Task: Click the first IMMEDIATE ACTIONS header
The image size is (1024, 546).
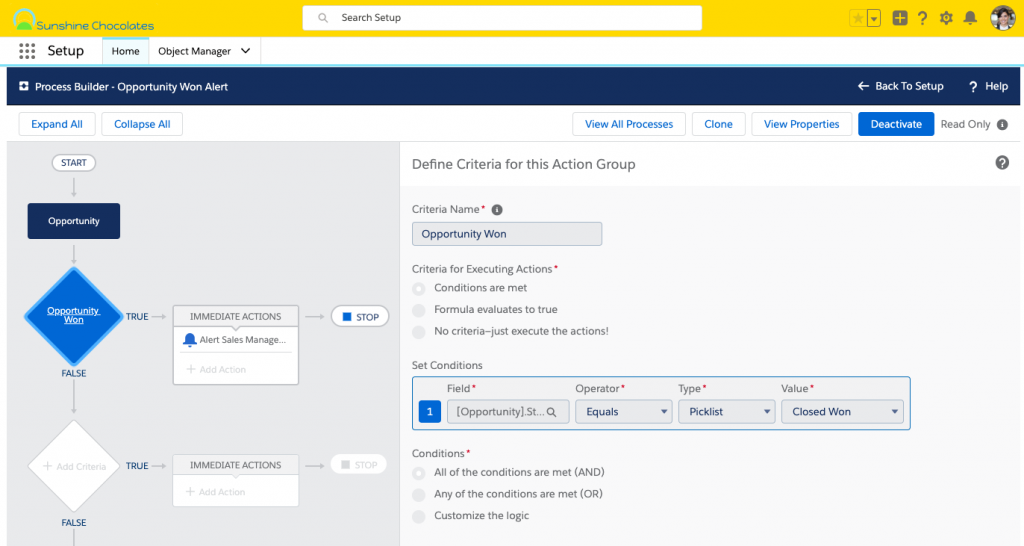Action: coord(236,316)
